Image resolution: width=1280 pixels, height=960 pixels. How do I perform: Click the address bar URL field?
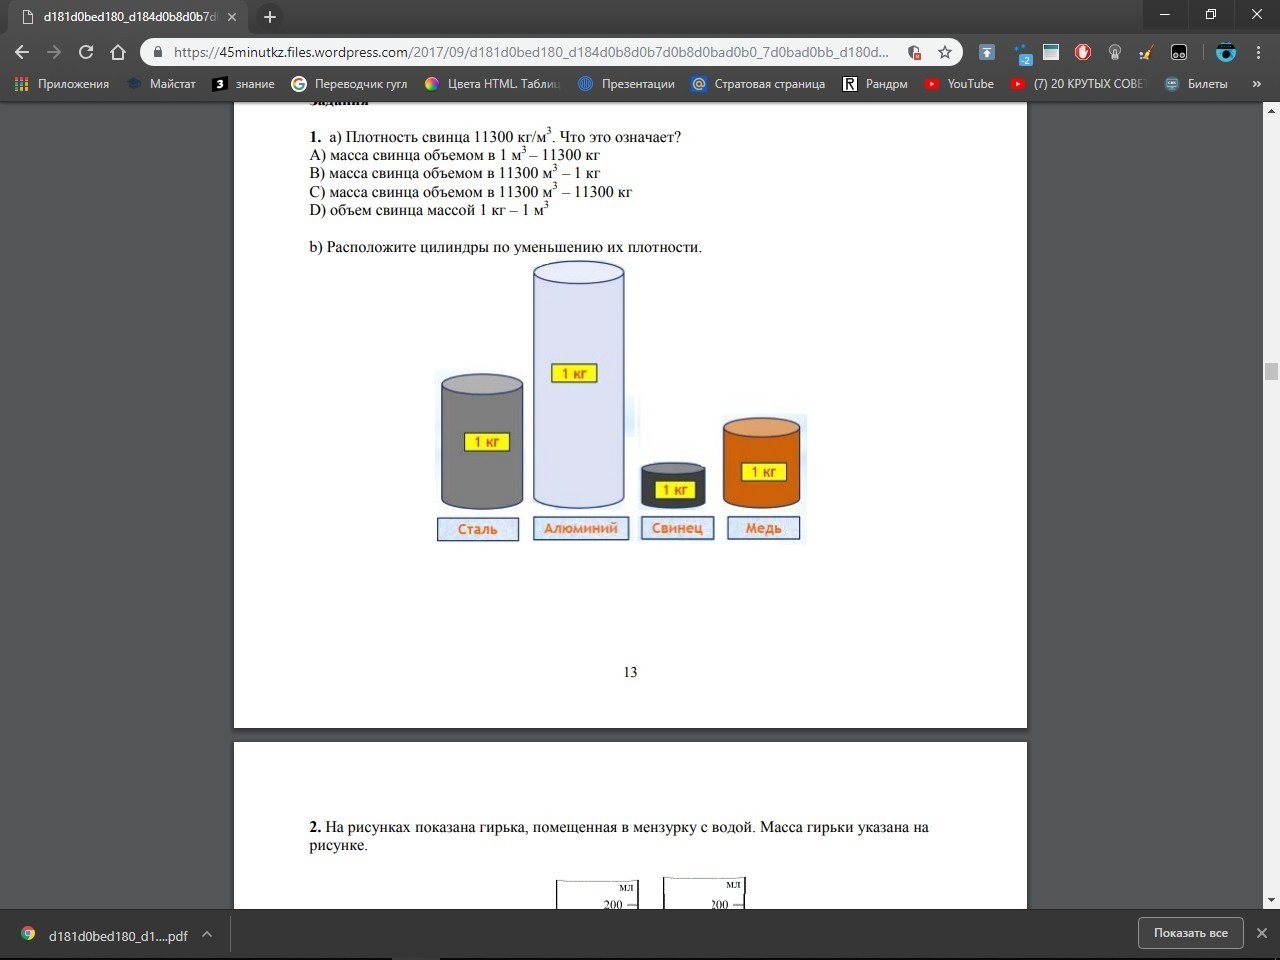pos(531,52)
